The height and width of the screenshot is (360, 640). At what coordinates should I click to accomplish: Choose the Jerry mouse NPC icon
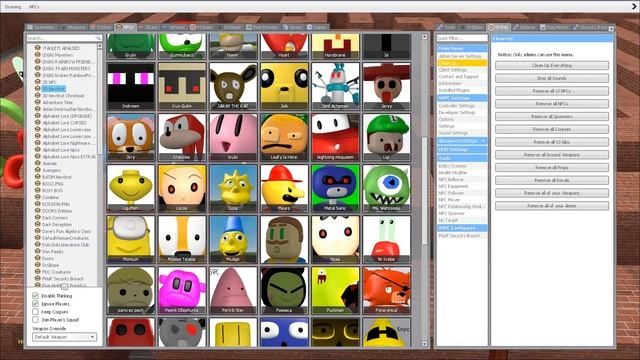click(131, 137)
